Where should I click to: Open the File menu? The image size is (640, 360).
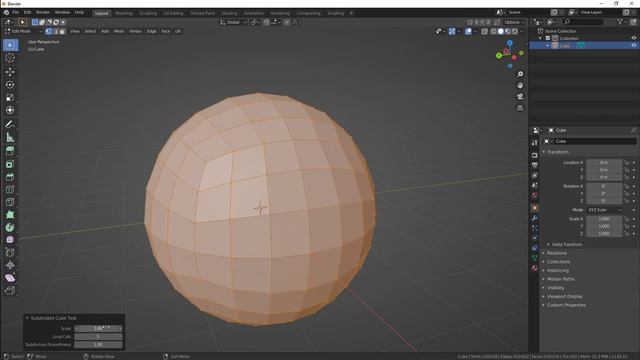click(15, 13)
